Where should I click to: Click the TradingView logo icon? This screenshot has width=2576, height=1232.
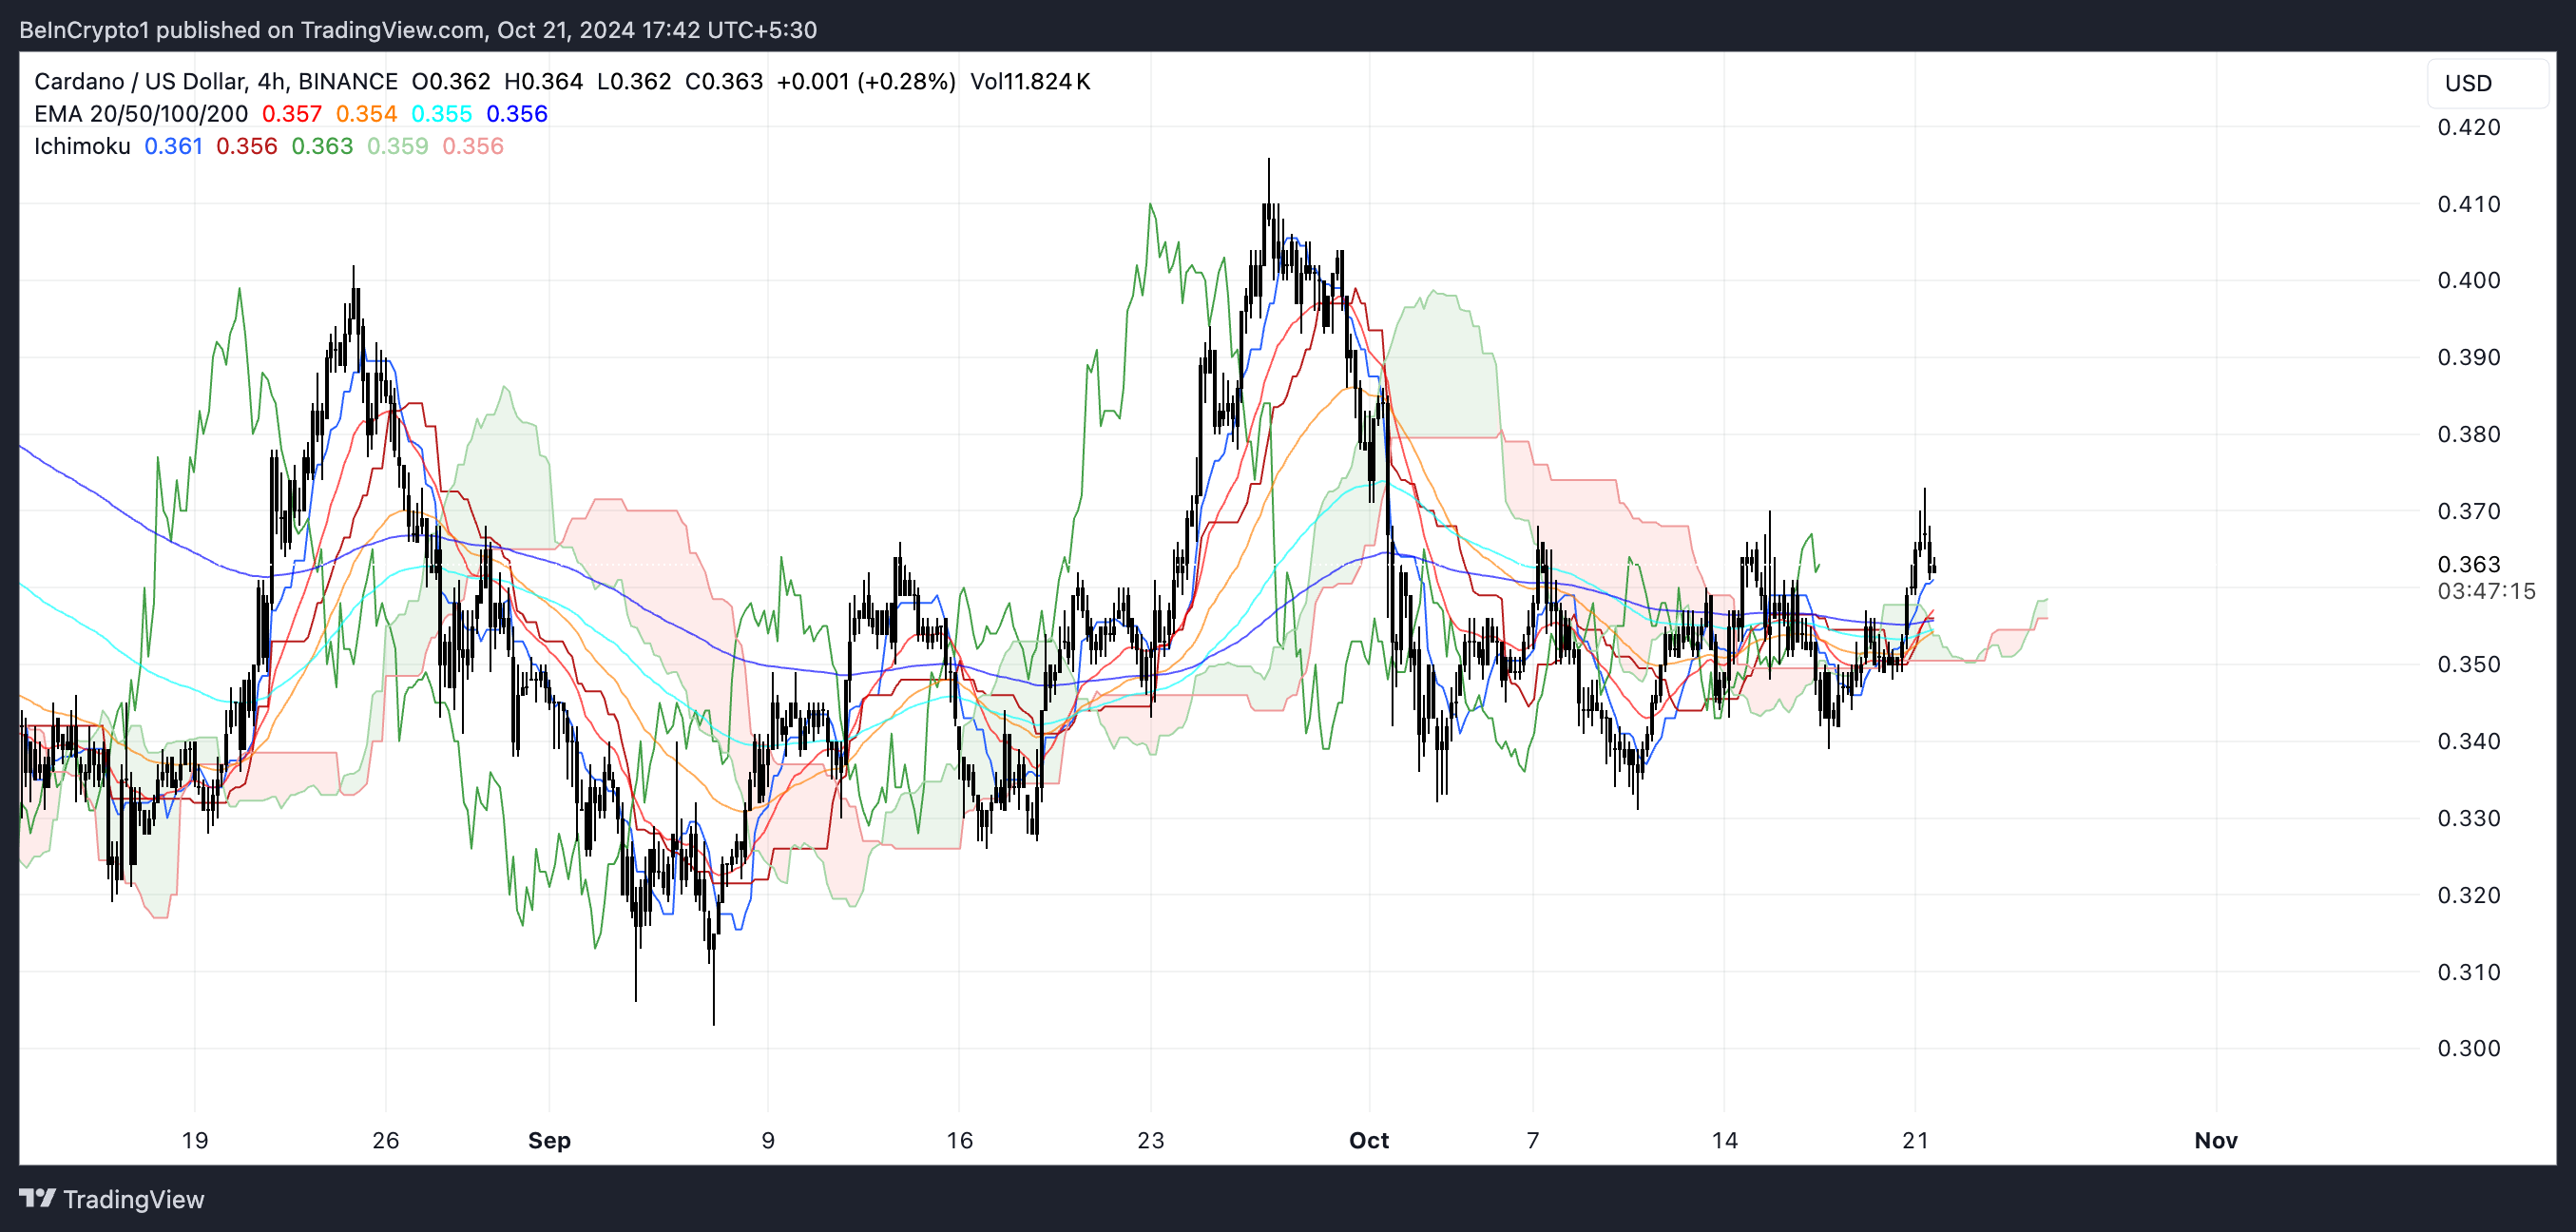[x=37, y=1198]
